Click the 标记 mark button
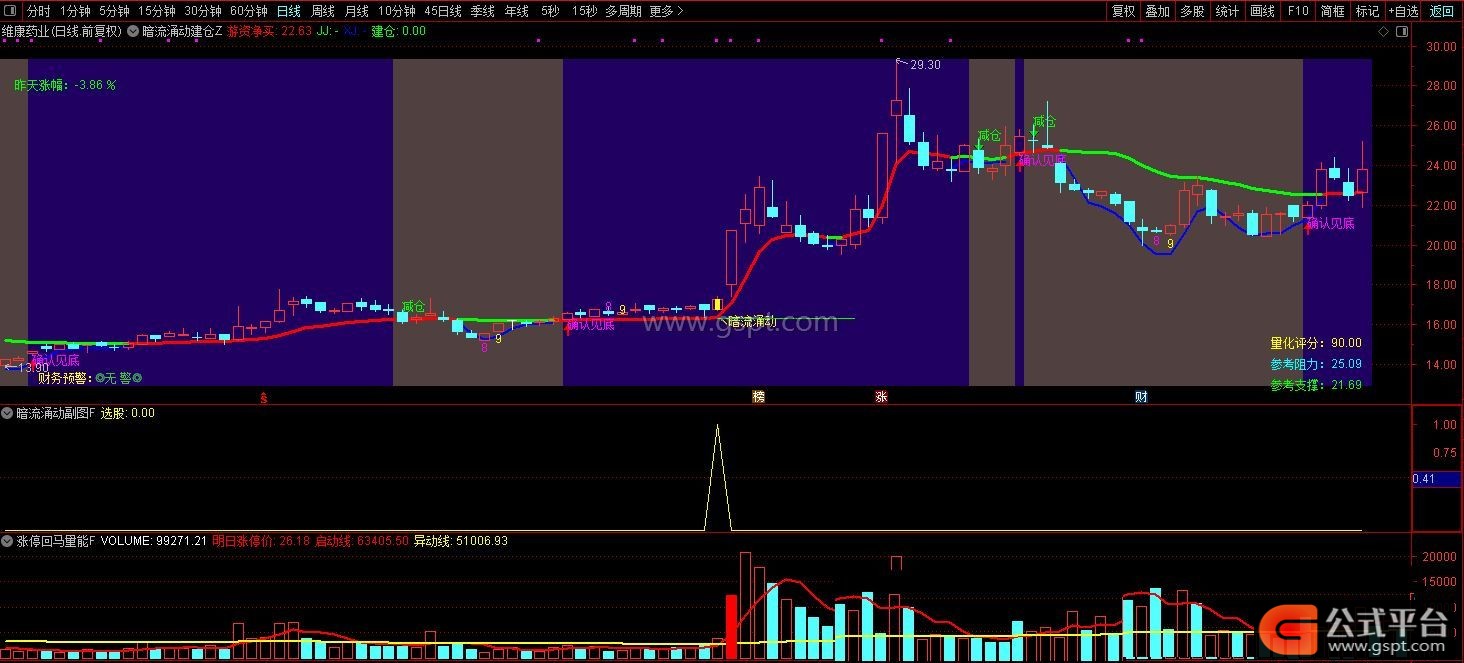 [x=1367, y=11]
